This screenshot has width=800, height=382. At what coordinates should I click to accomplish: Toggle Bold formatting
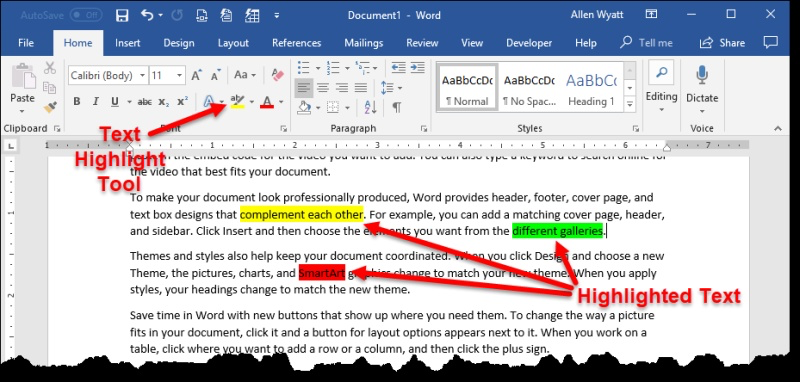[77, 101]
